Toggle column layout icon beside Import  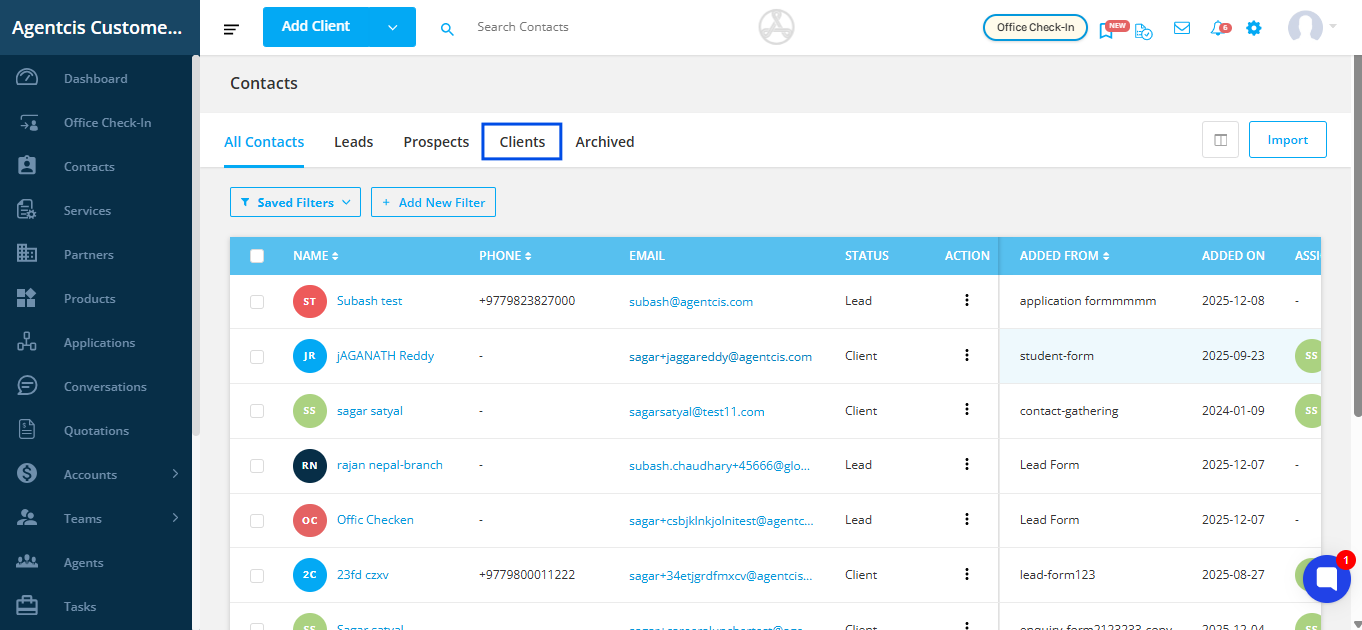[1220, 140]
